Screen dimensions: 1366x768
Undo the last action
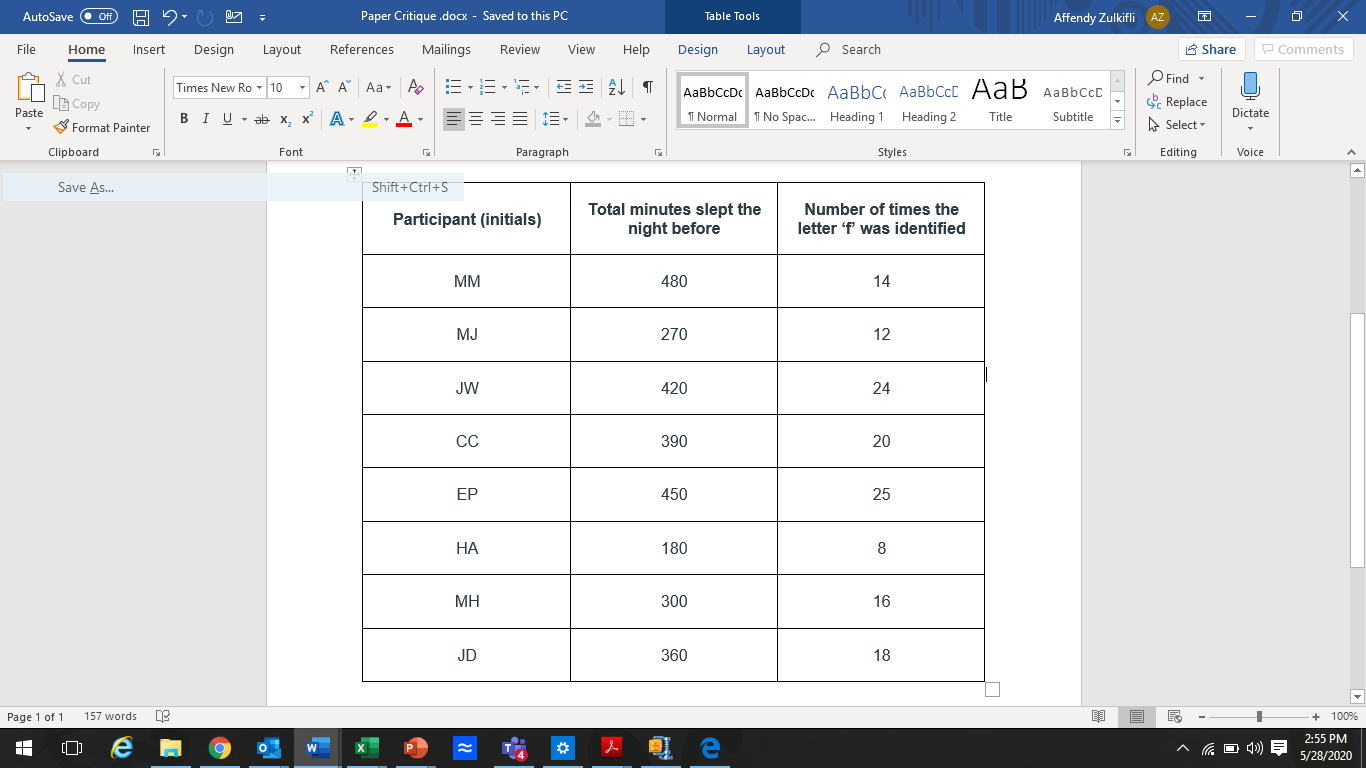[169, 17]
